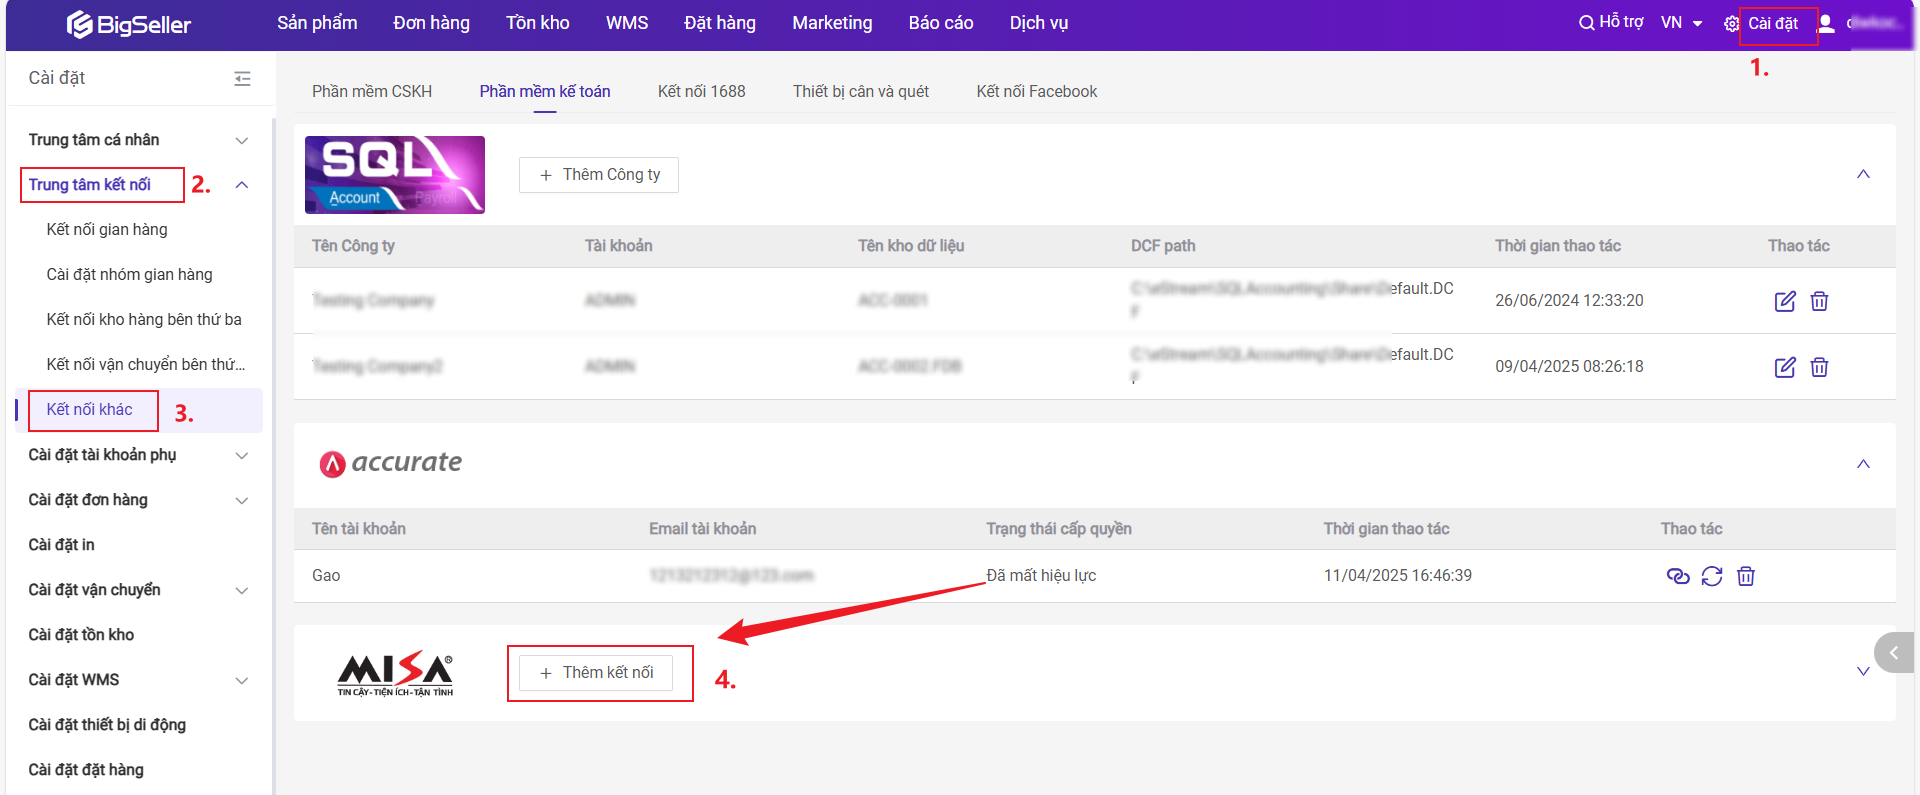Click MISA Thêm kết nối button

coord(596,673)
